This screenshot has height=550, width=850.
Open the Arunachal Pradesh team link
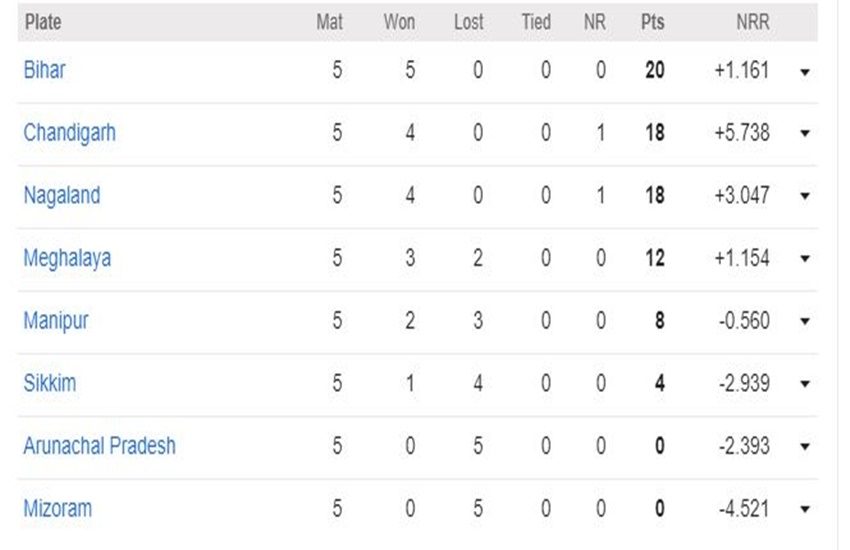(100, 446)
